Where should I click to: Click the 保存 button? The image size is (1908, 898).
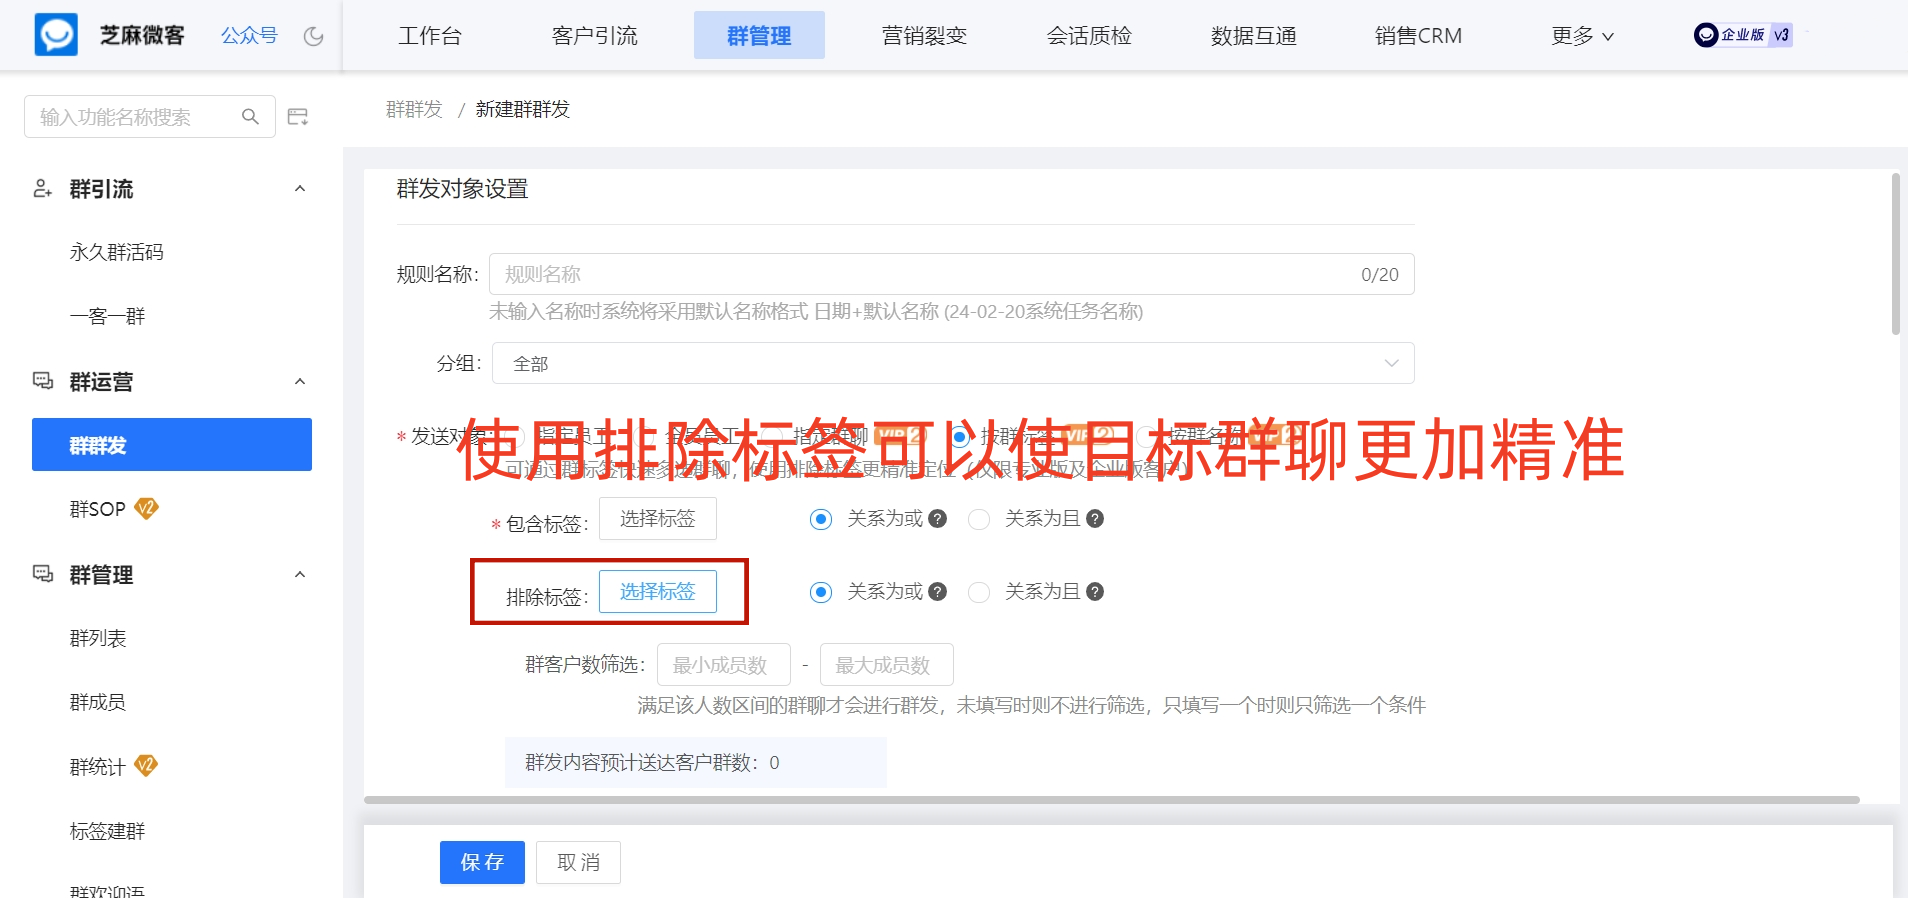[482, 862]
